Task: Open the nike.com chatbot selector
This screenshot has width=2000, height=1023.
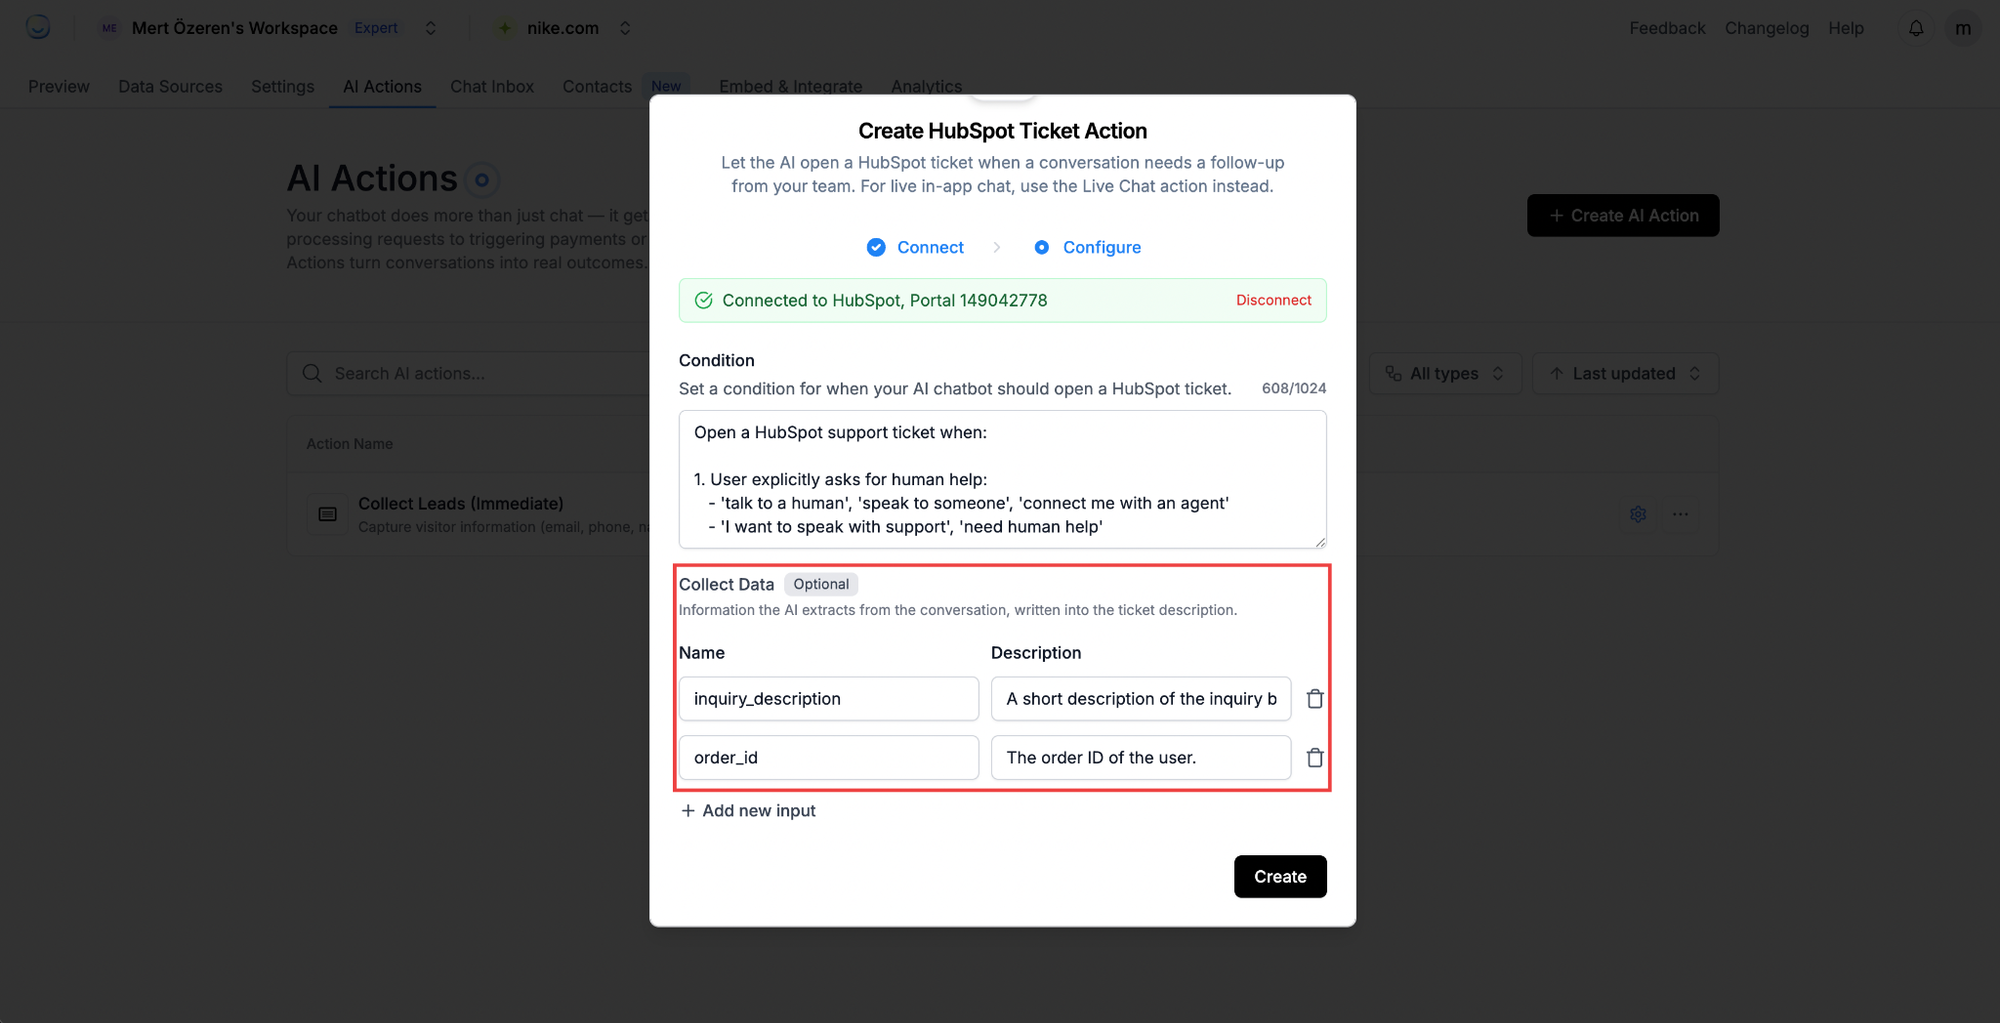Action: coord(564,28)
